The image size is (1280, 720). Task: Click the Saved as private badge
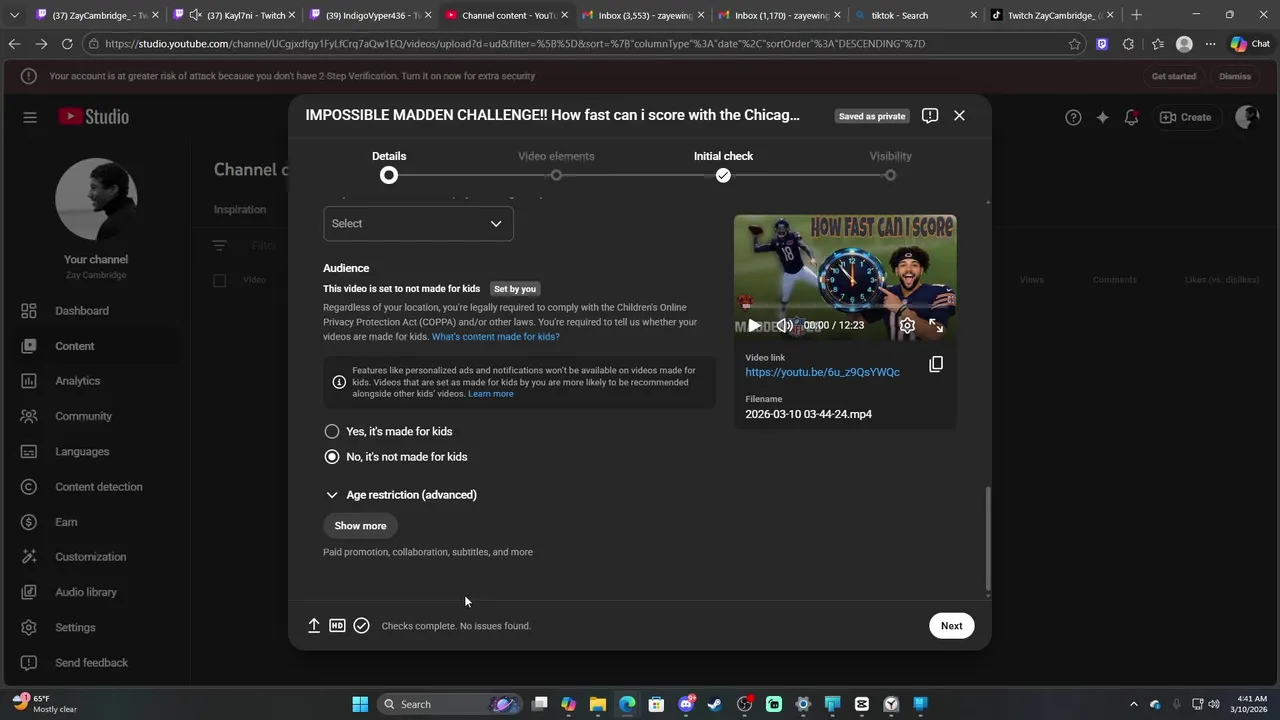(872, 116)
